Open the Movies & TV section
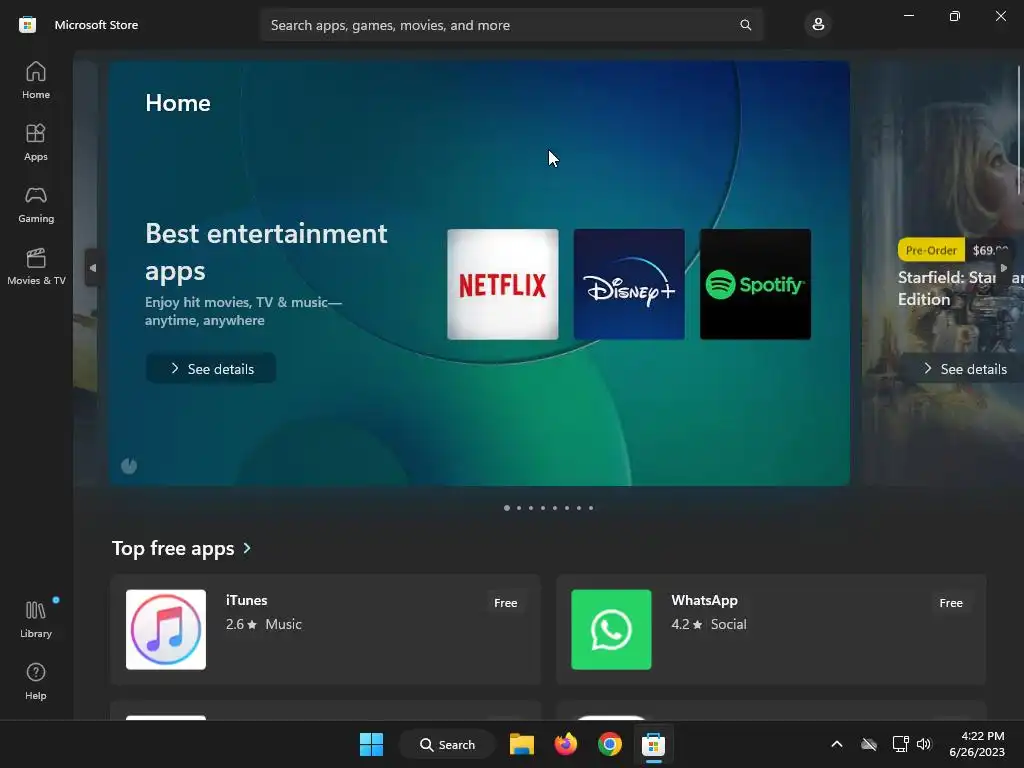1024x768 pixels. click(36, 266)
